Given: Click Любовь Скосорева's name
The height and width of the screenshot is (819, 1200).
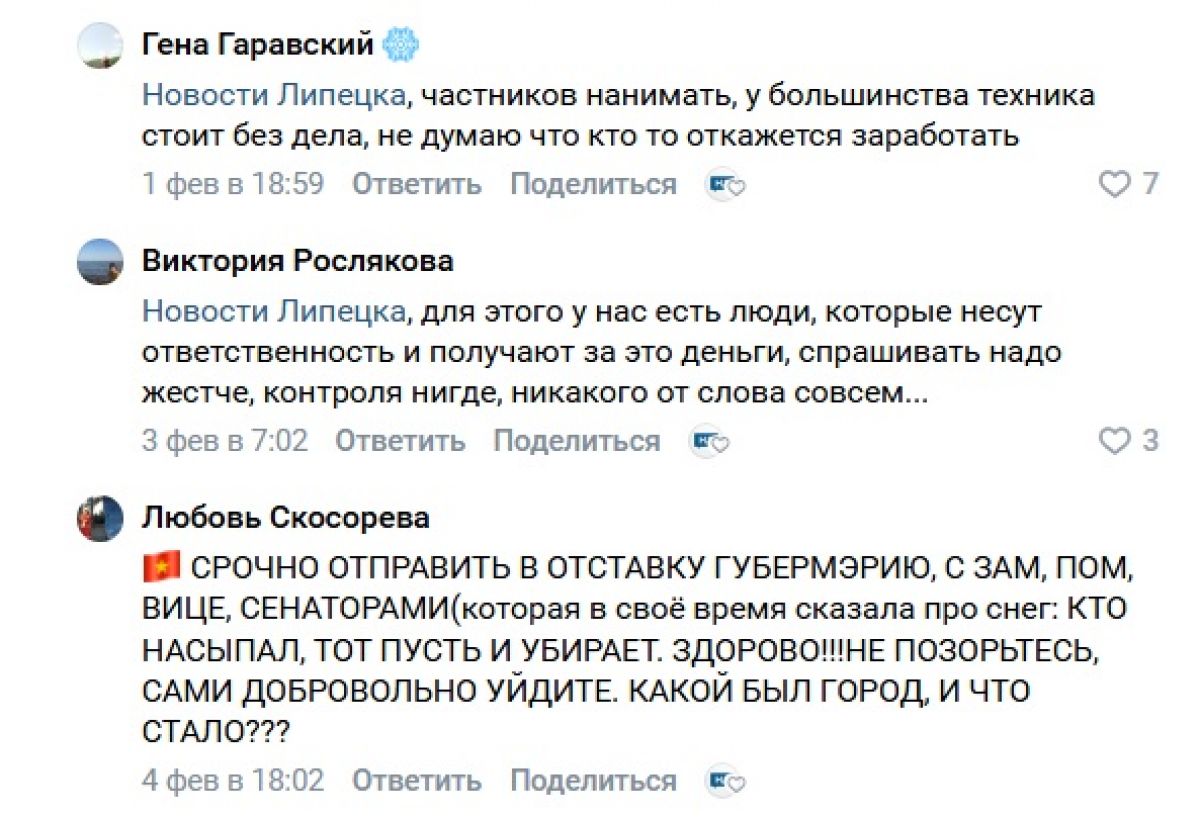Looking at the screenshot, I should pyautogui.click(x=285, y=518).
